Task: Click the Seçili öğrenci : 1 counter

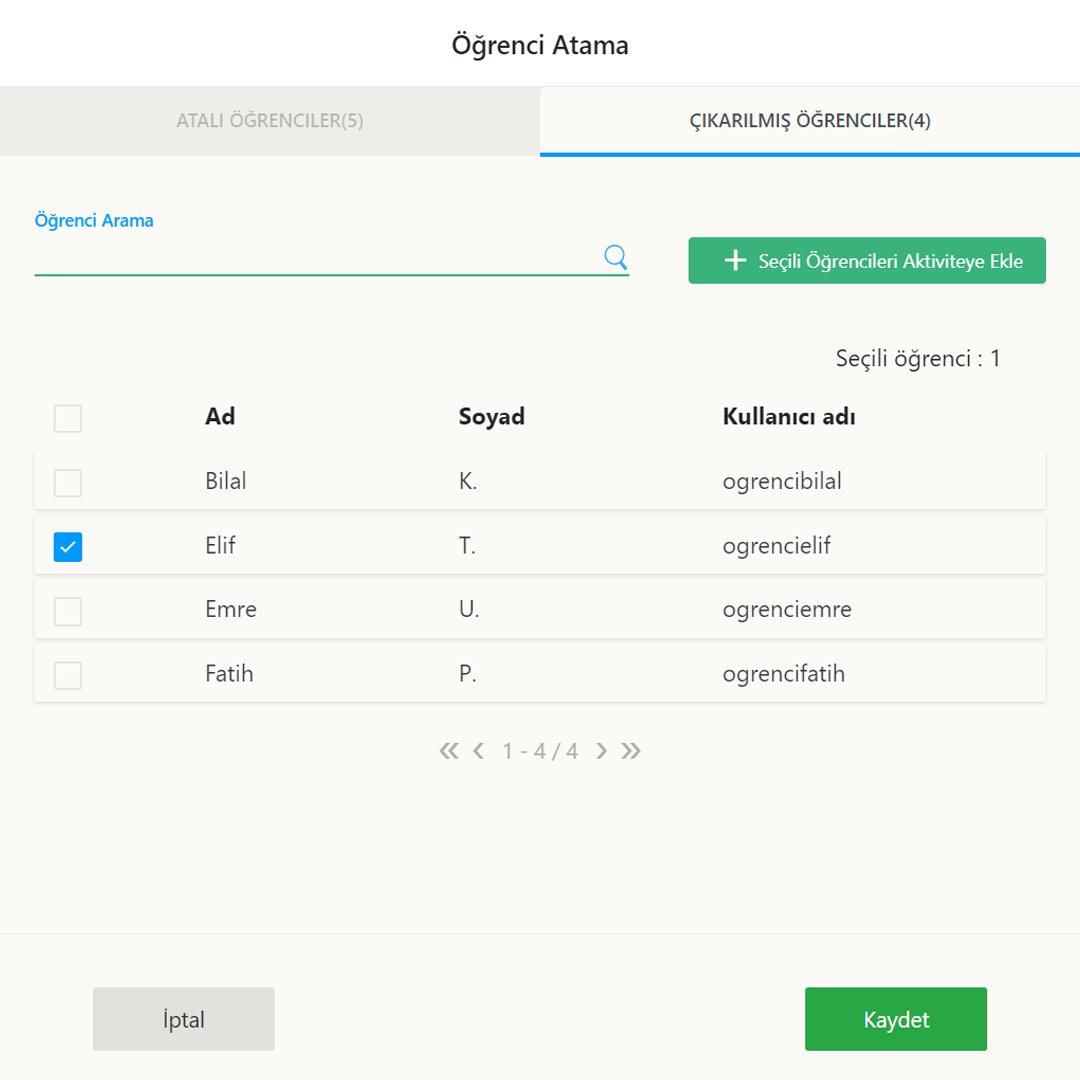Action: pyautogui.click(x=917, y=358)
